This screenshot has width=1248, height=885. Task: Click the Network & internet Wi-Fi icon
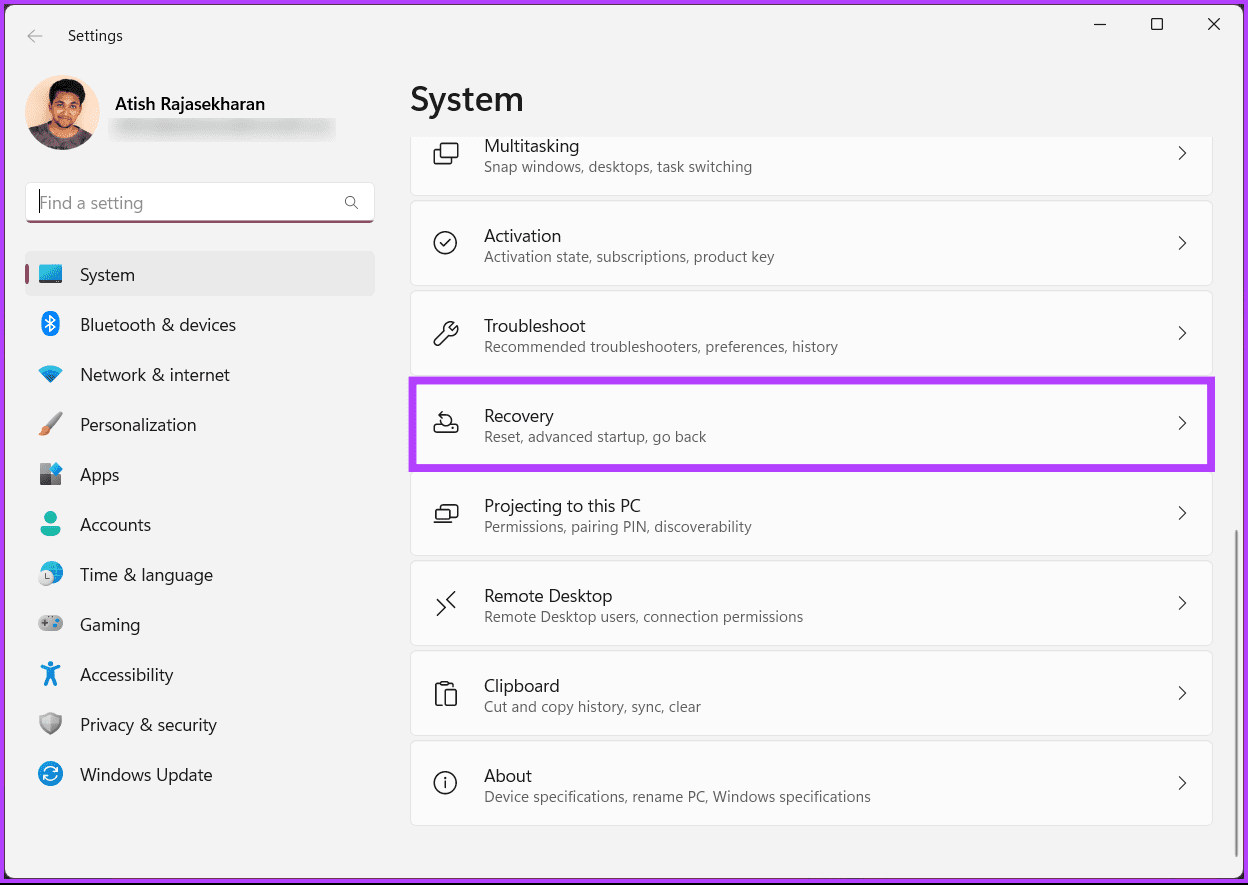[50, 375]
